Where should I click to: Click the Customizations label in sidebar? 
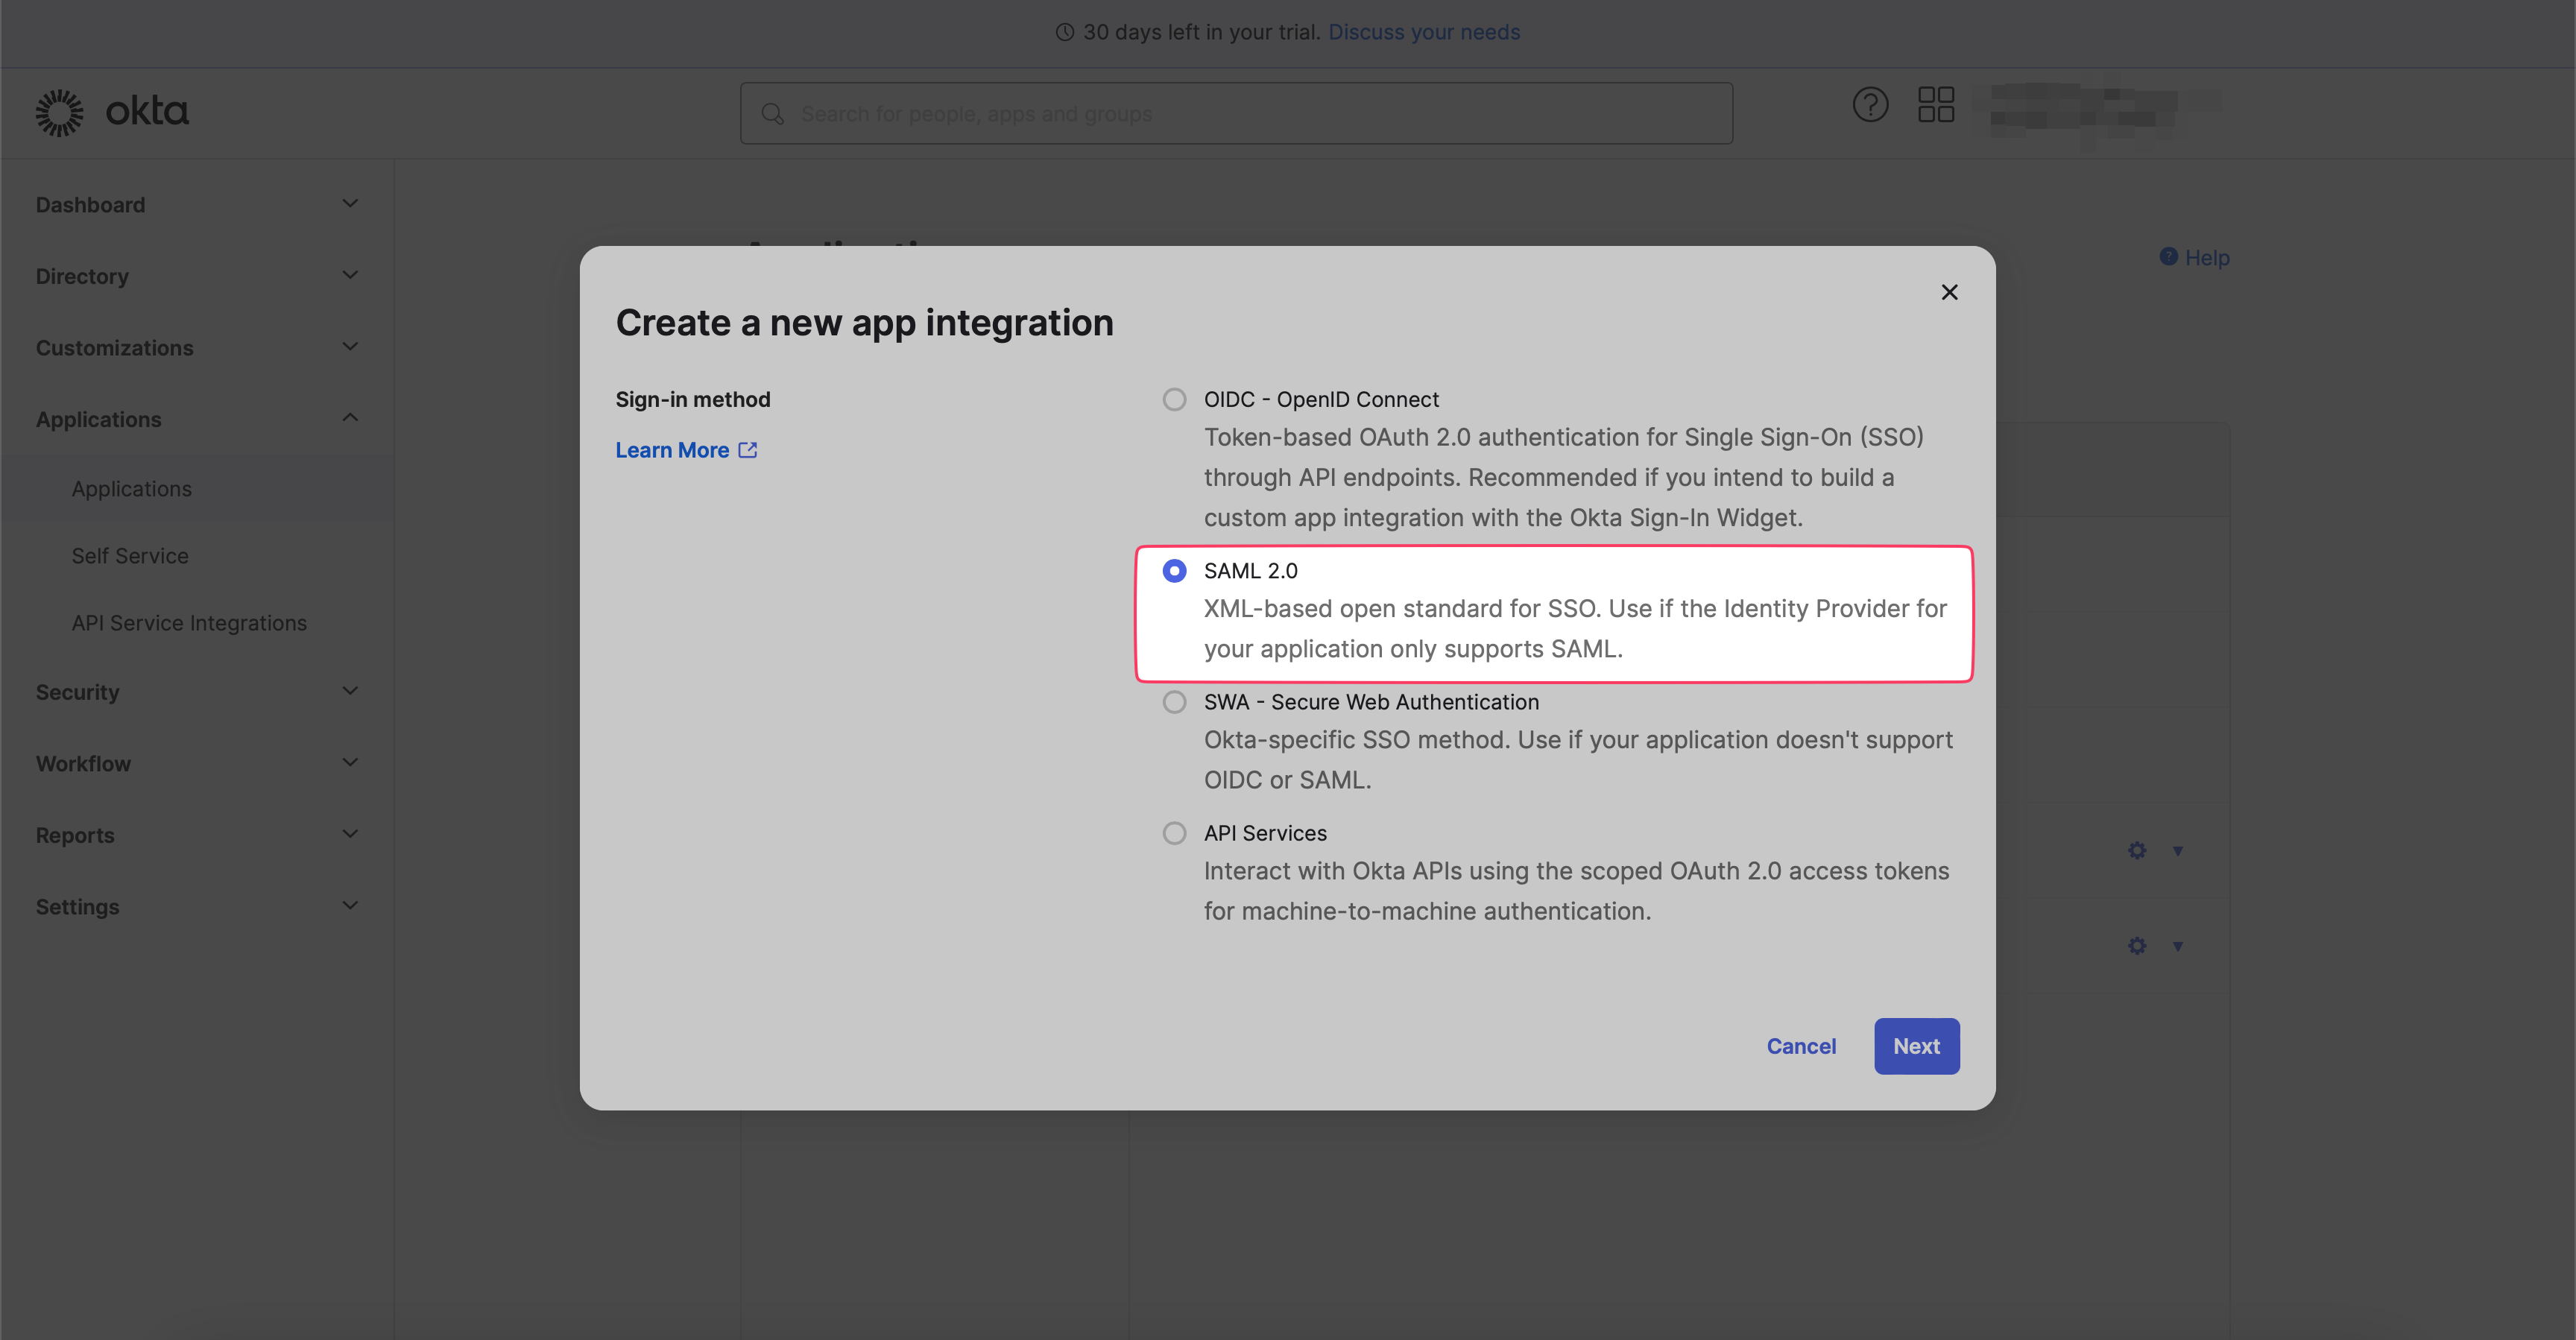tap(114, 348)
